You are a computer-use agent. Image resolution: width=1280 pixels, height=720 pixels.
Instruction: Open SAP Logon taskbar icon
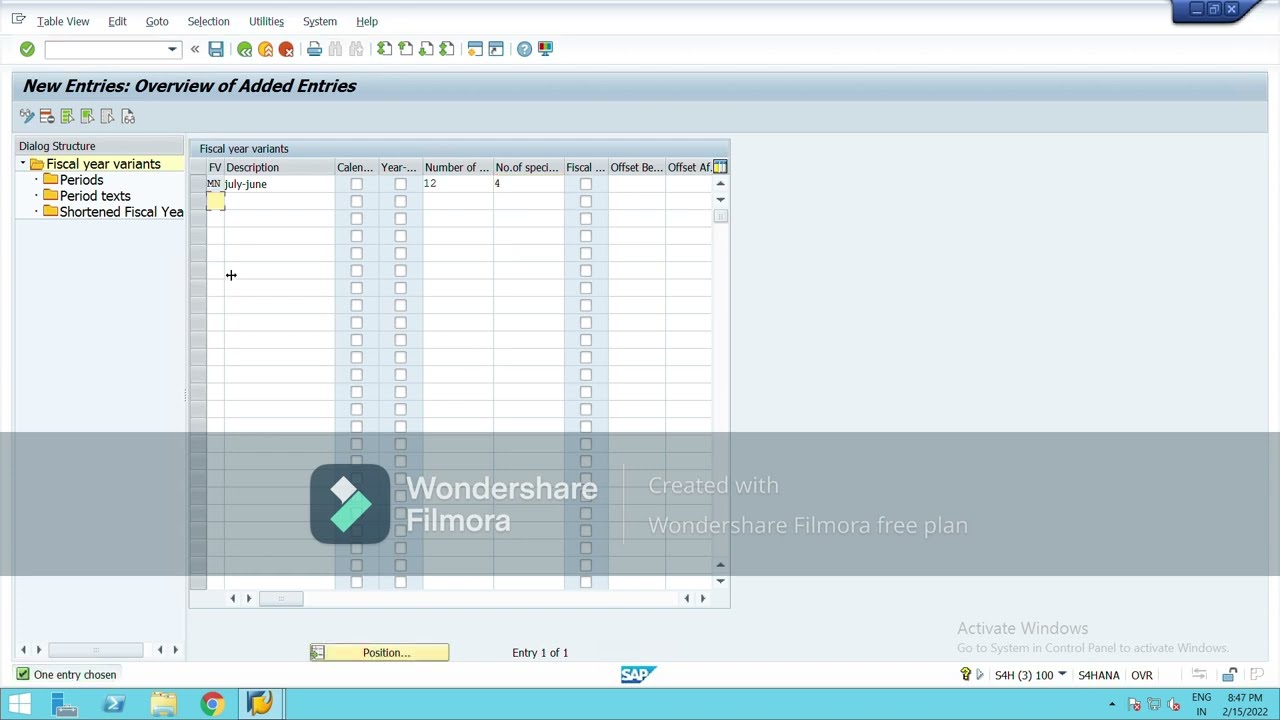pos(260,704)
